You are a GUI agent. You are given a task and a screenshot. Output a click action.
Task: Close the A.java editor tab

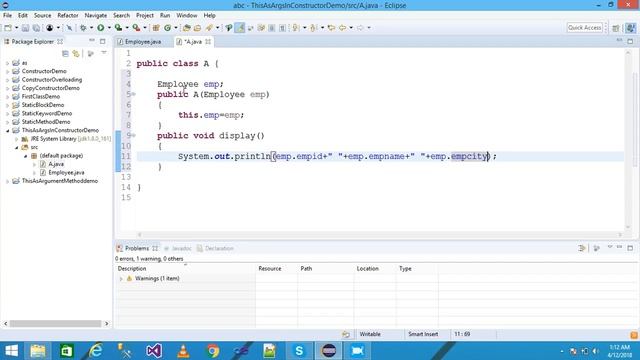click(x=208, y=42)
